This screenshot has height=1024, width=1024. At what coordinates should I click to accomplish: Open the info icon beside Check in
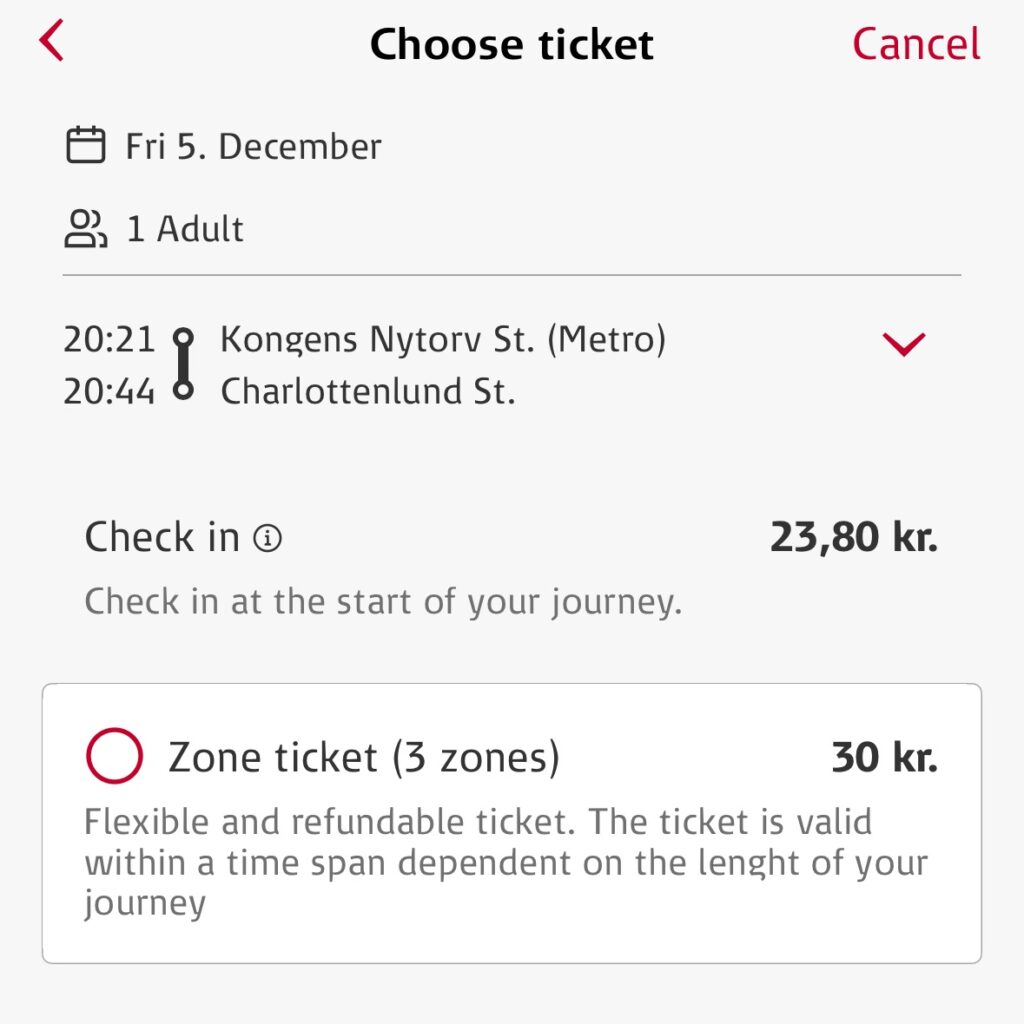[x=268, y=537]
